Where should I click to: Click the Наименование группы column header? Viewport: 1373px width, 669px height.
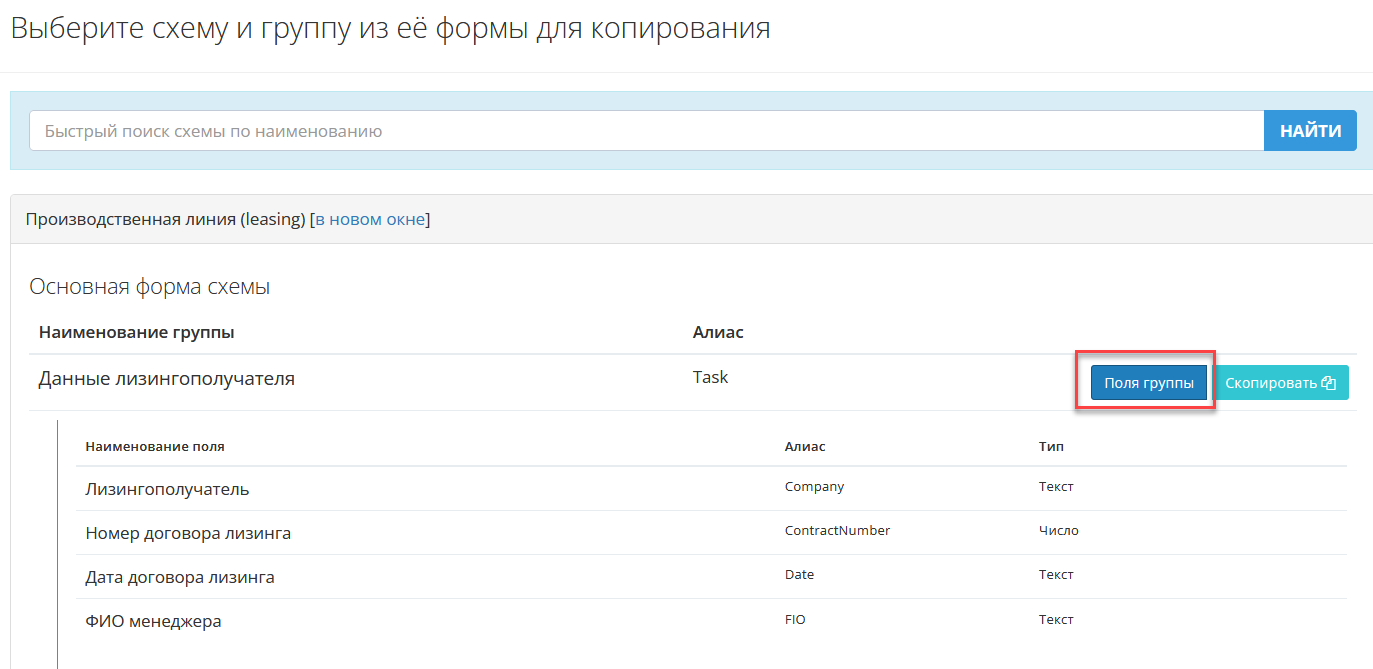pyautogui.click(x=136, y=332)
